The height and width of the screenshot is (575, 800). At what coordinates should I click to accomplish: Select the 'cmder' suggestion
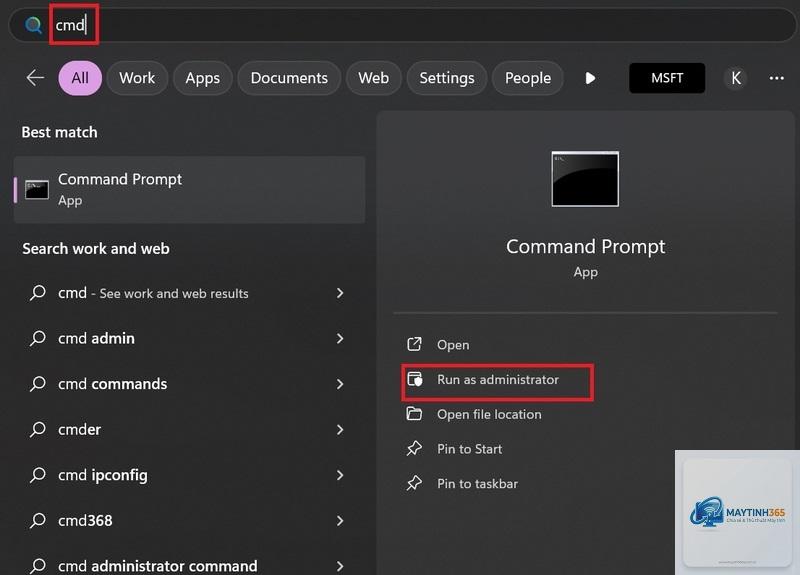tap(189, 430)
